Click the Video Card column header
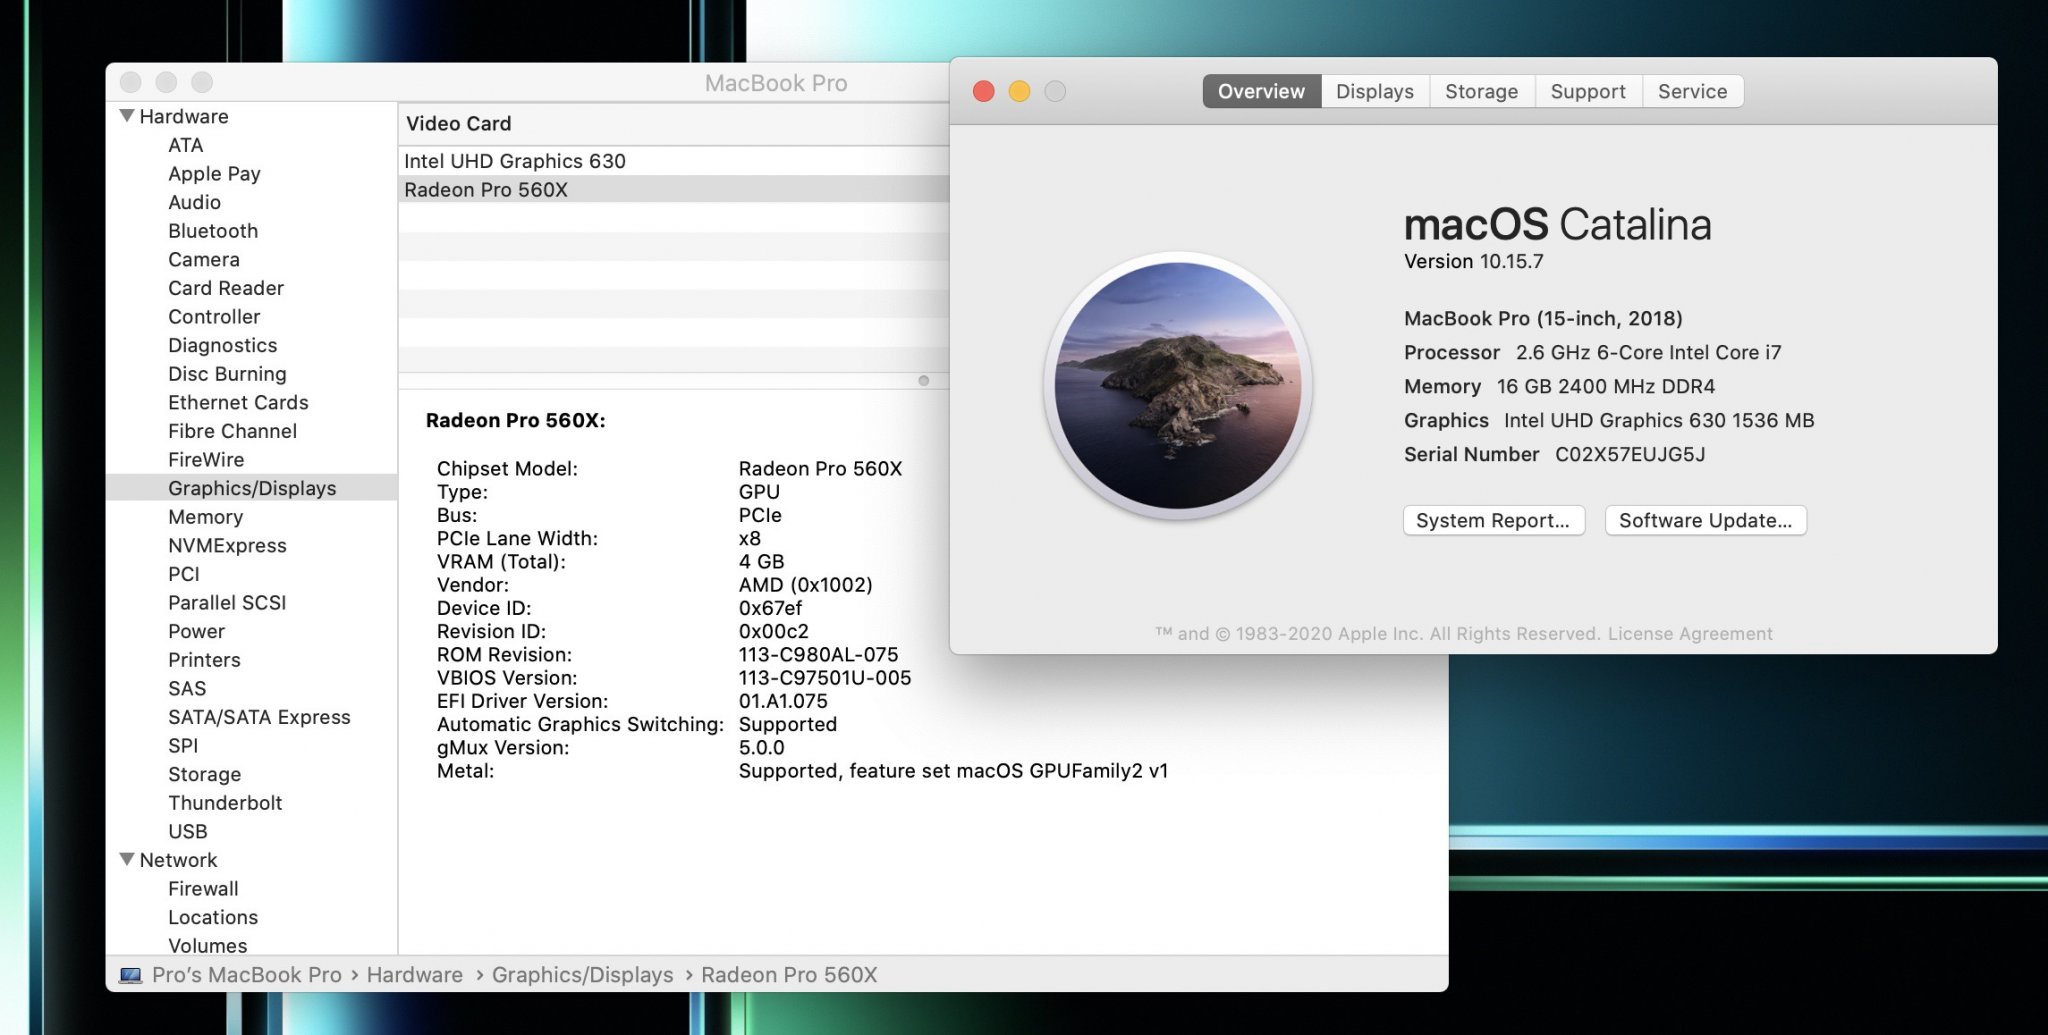 [673, 123]
